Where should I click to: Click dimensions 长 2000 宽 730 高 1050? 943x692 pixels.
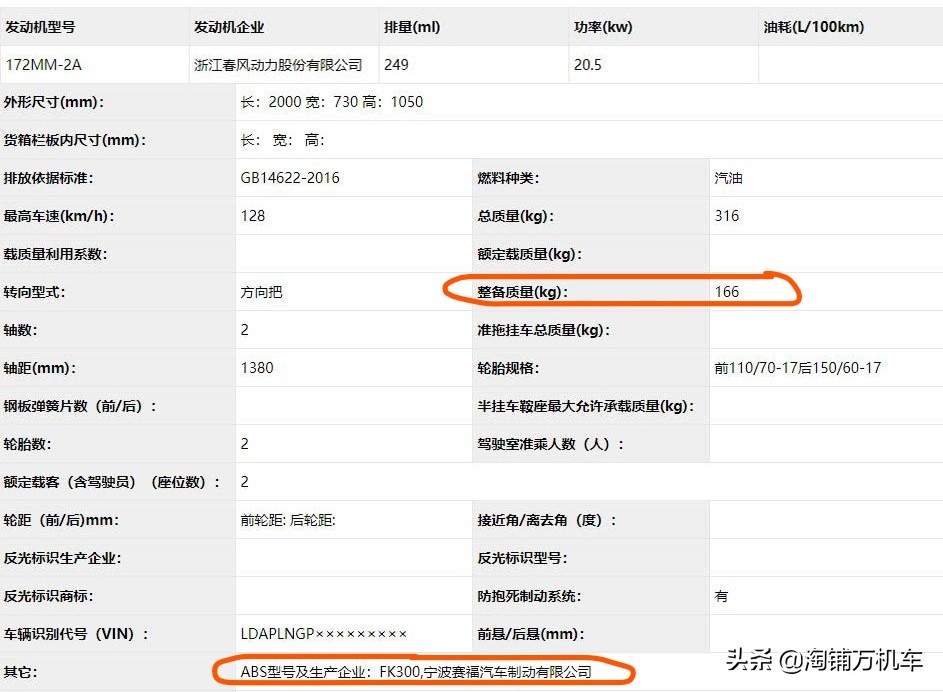333,101
